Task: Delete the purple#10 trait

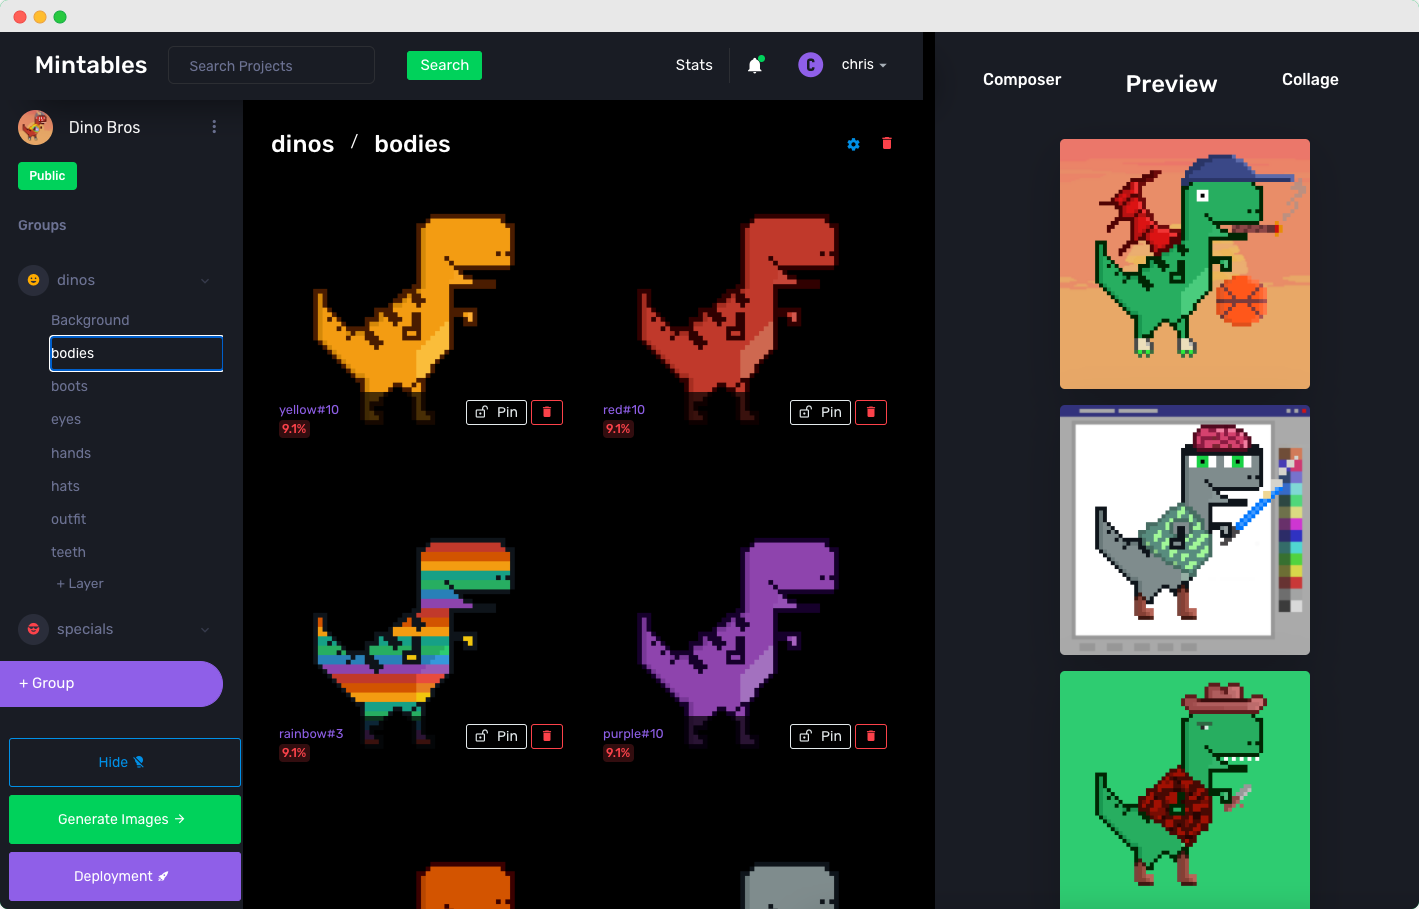Action: coord(871,736)
